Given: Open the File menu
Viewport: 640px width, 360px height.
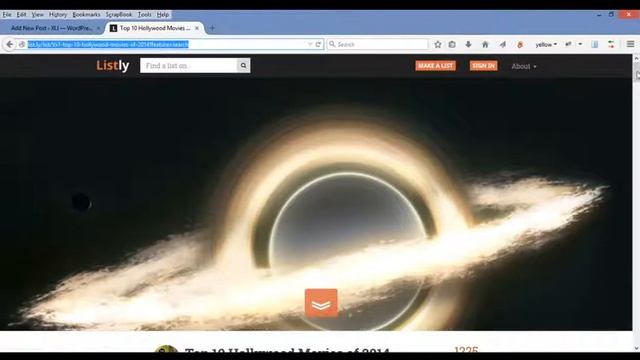Looking at the screenshot, I should [7, 14].
